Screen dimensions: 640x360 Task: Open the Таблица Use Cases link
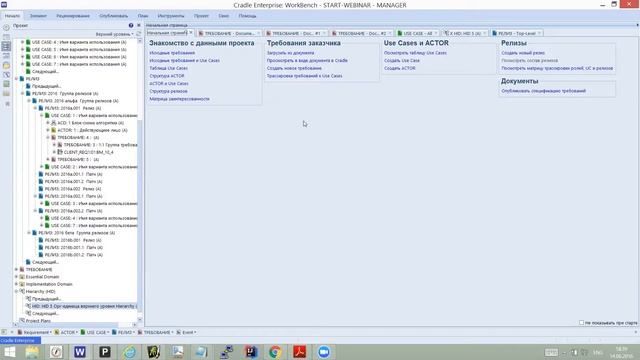(168, 68)
